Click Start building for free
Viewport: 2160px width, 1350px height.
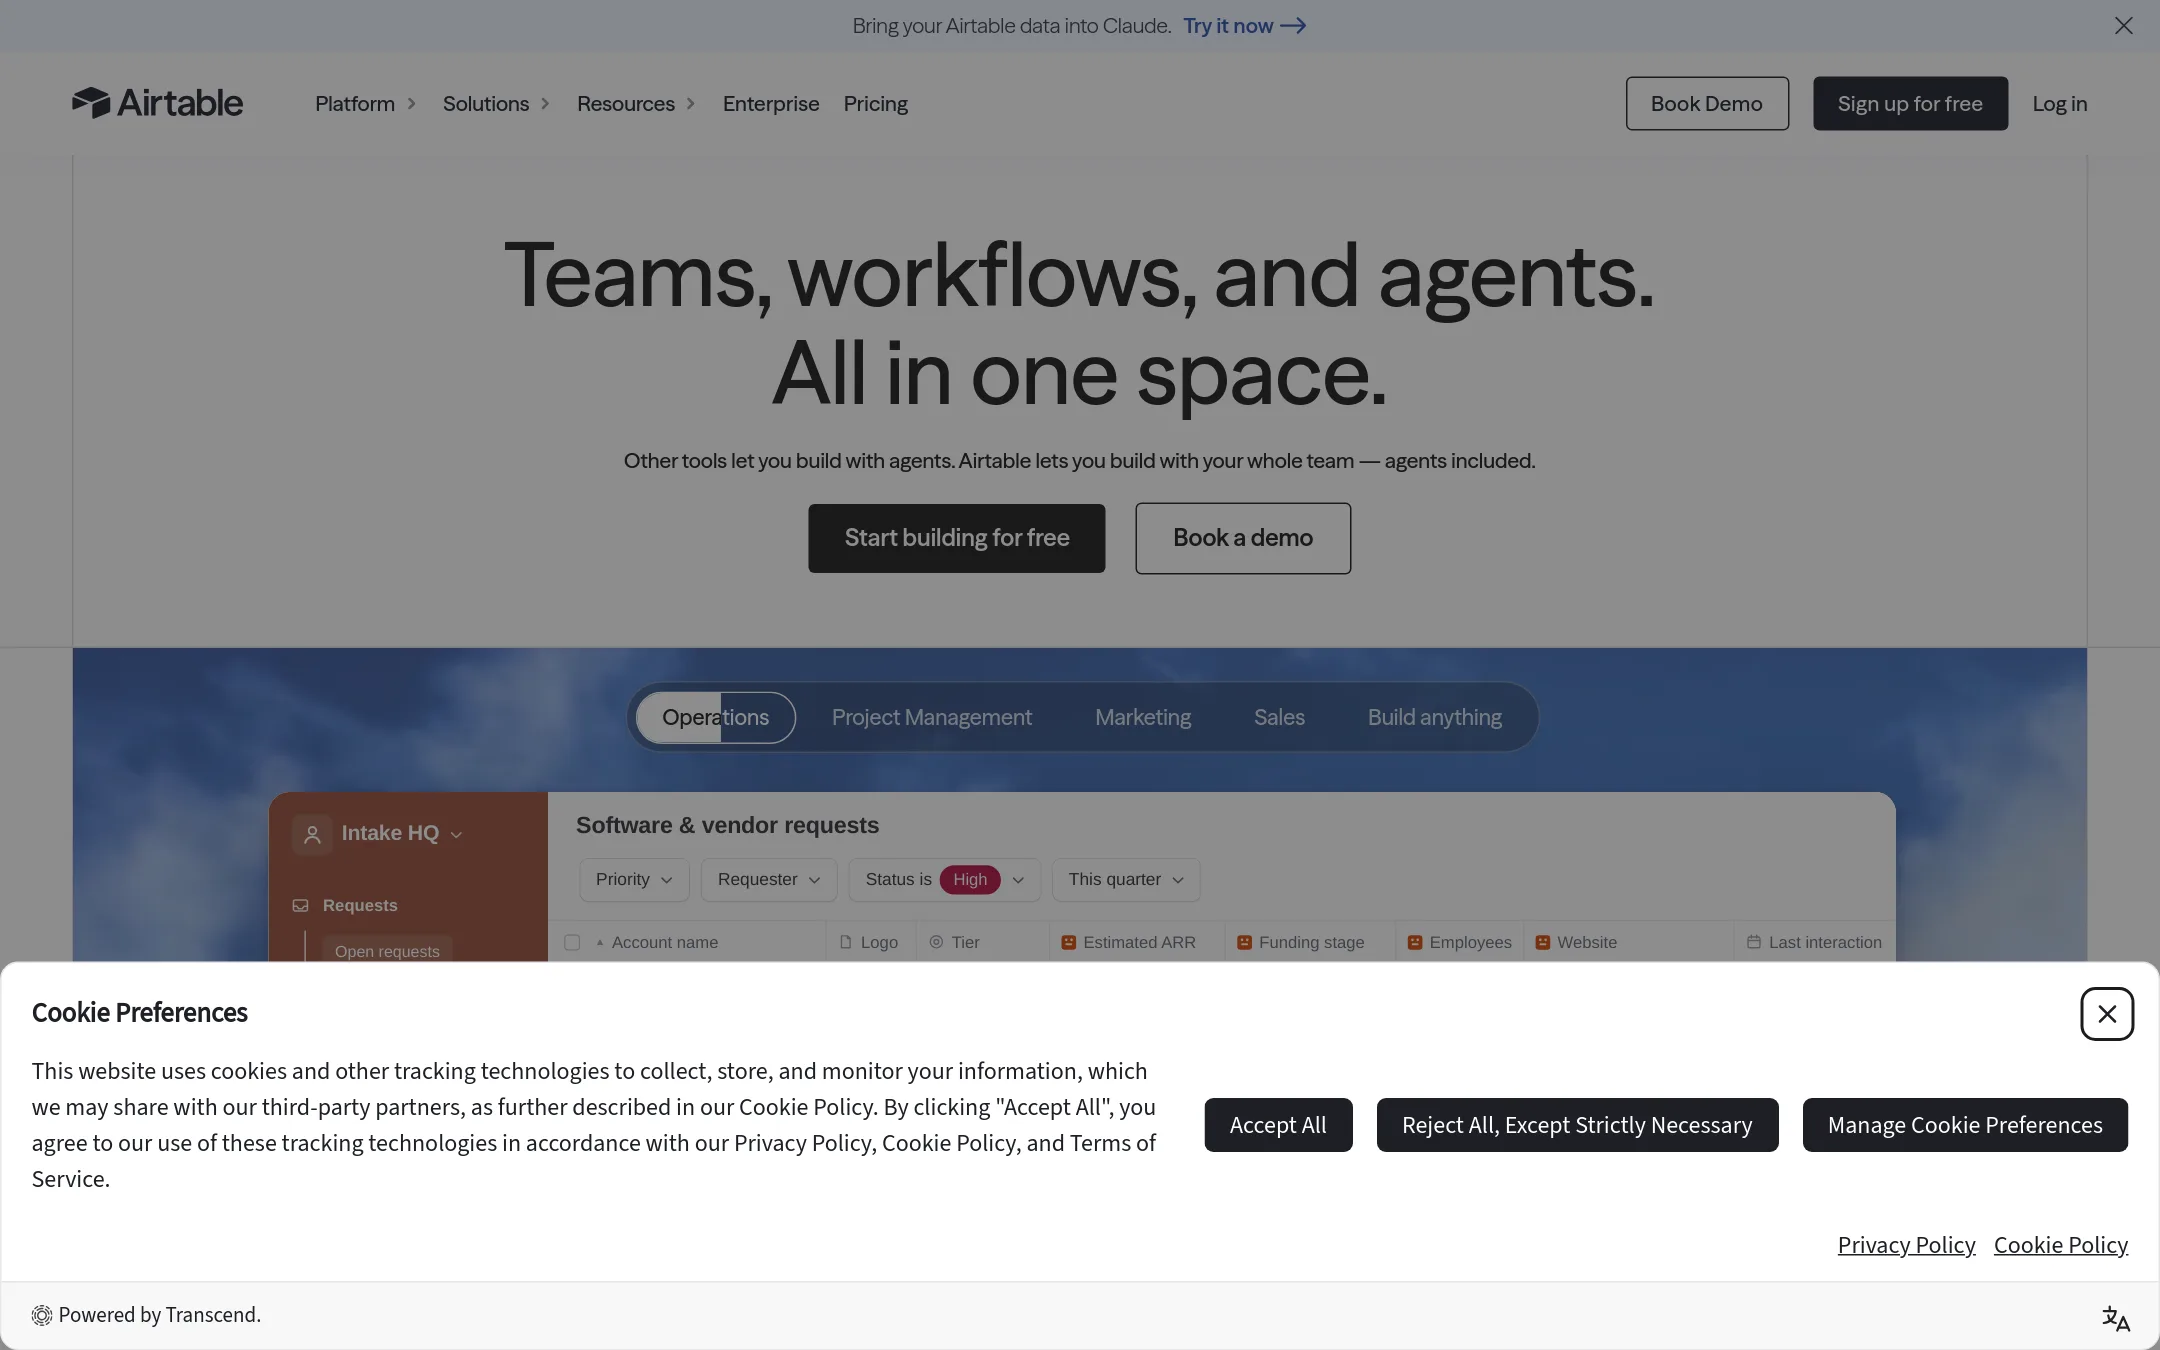pos(957,538)
